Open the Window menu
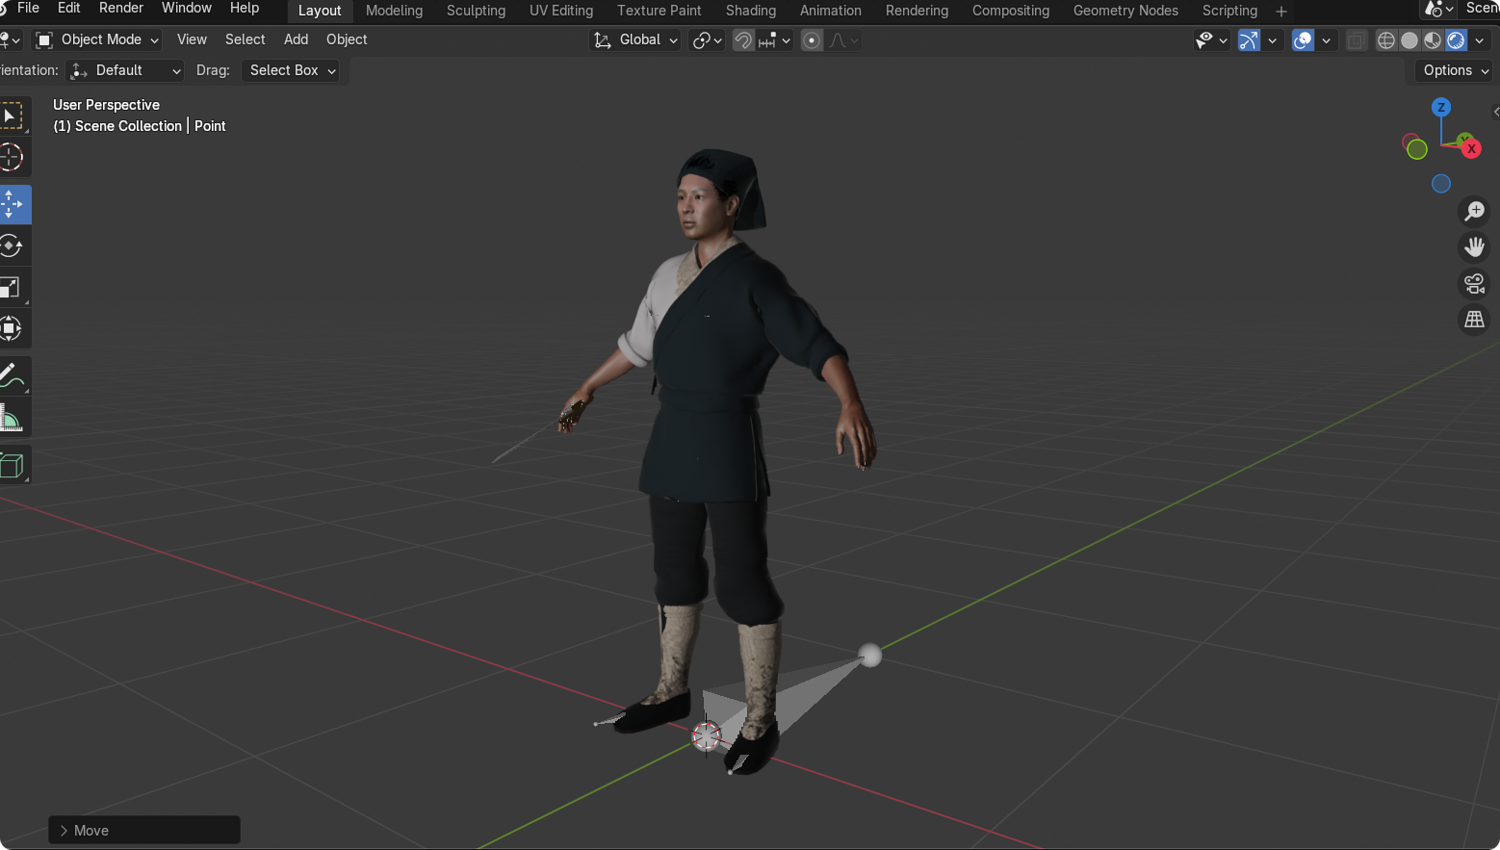 [x=187, y=8]
